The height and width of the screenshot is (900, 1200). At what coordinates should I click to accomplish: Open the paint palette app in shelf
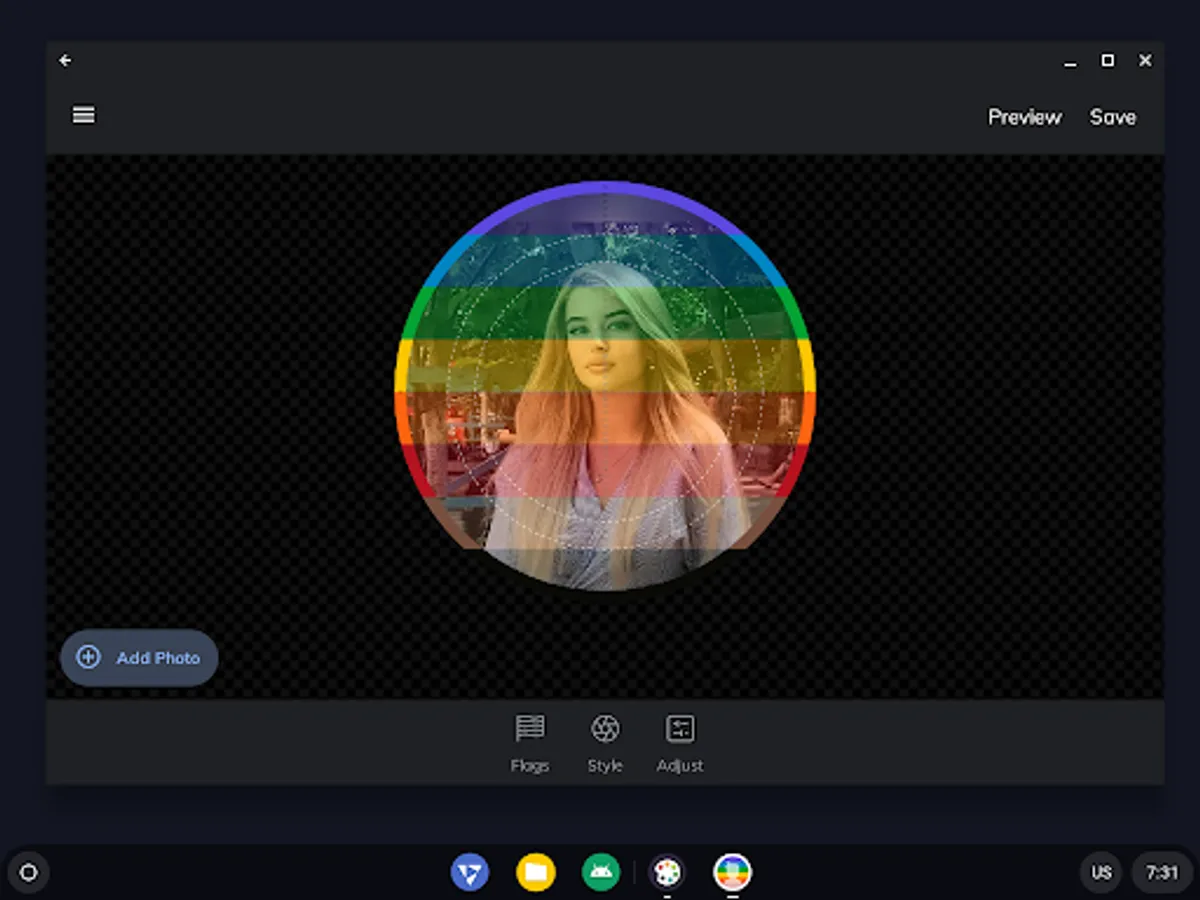tap(667, 872)
